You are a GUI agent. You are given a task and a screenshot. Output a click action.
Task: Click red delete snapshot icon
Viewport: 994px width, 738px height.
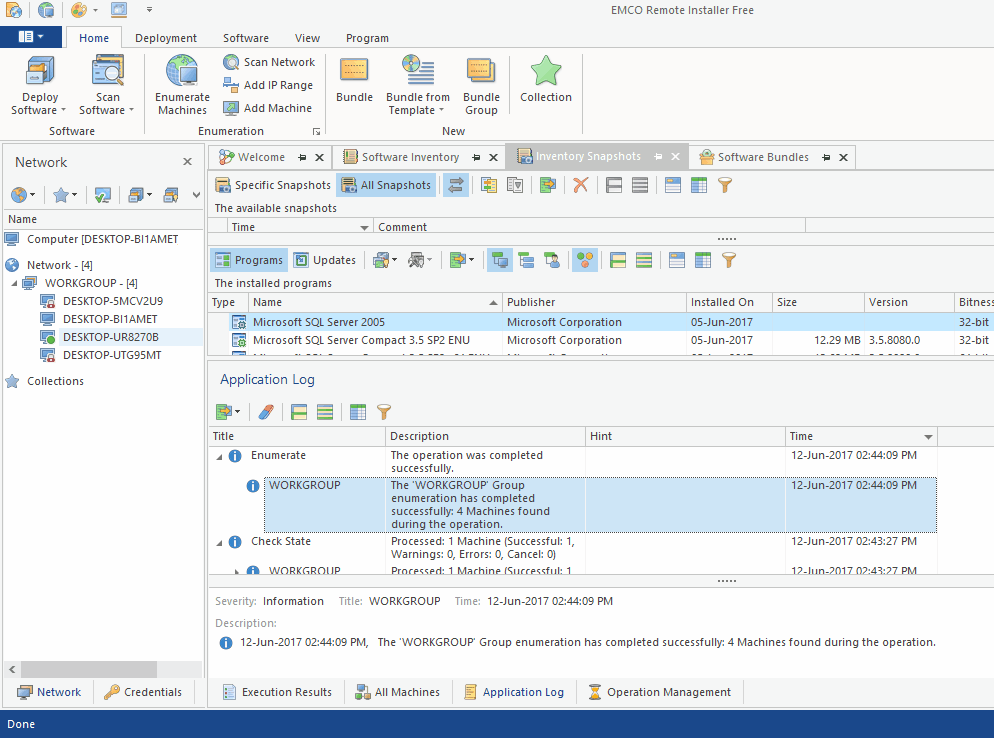tap(581, 185)
